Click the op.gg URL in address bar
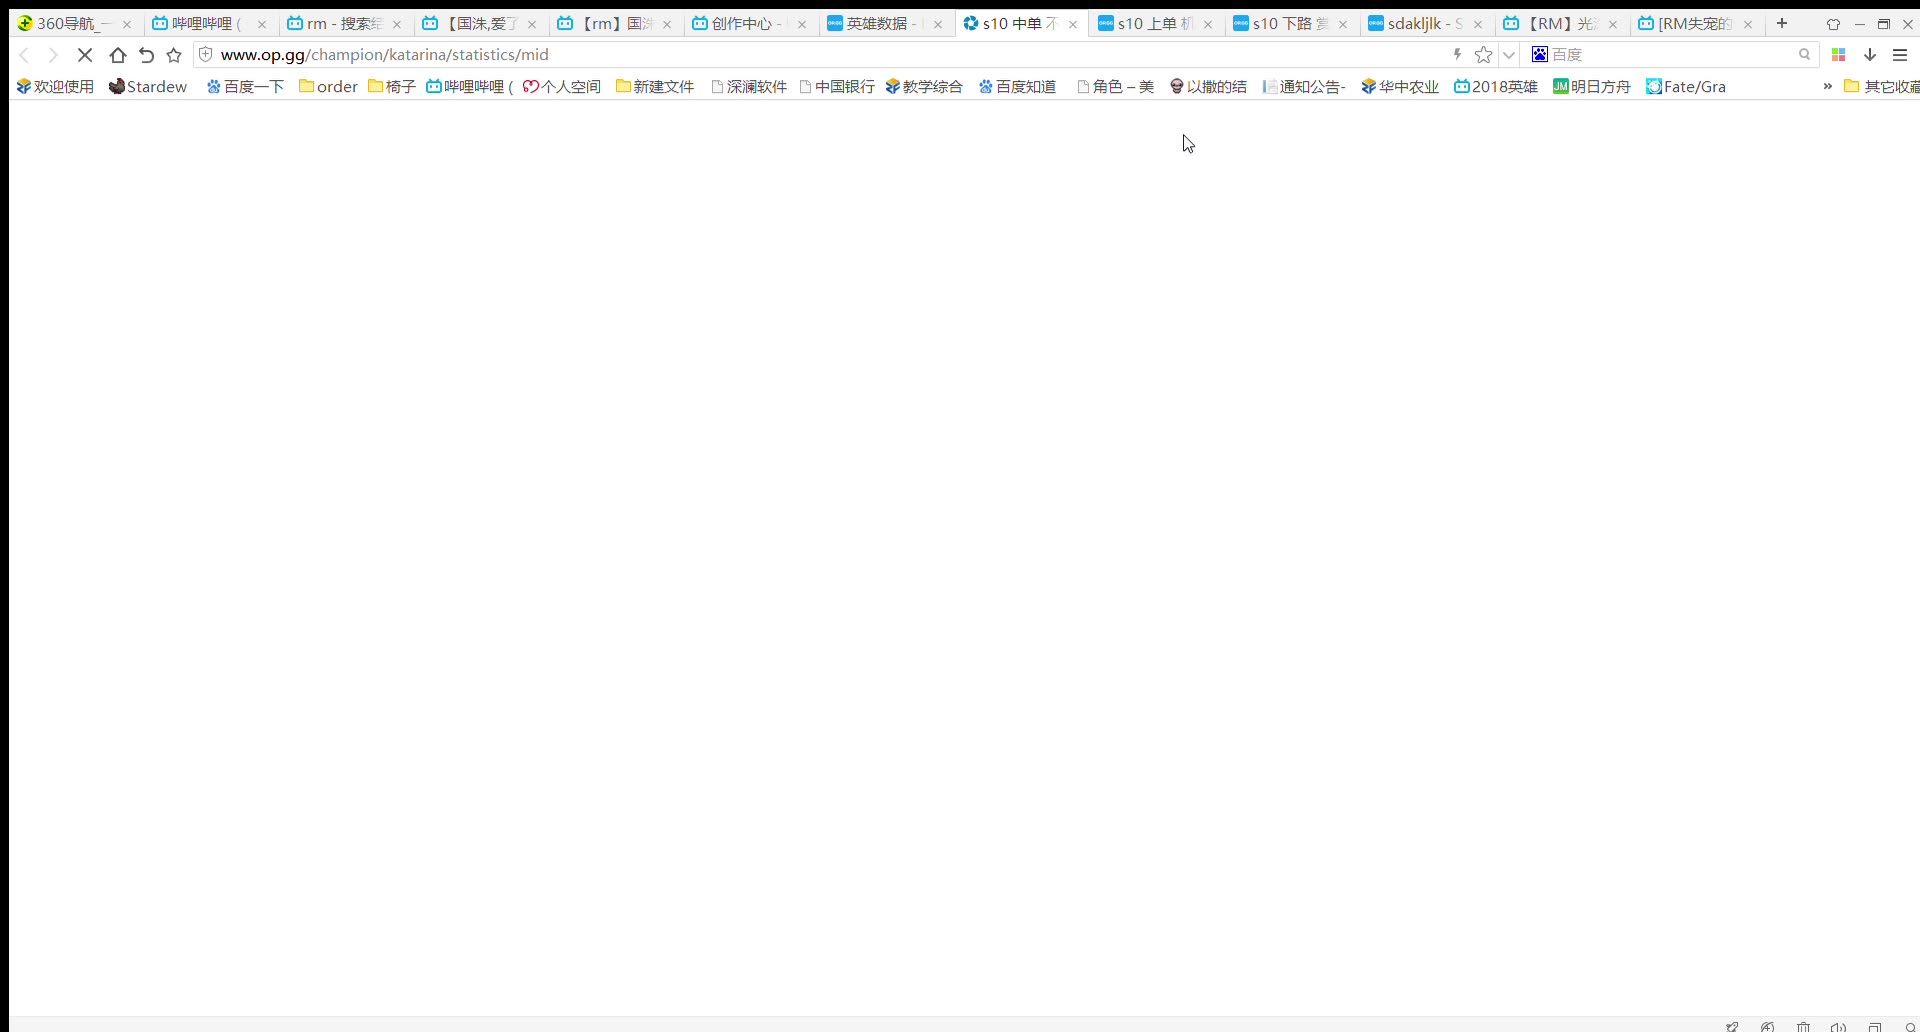This screenshot has width=1920, height=1032. pos(384,54)
